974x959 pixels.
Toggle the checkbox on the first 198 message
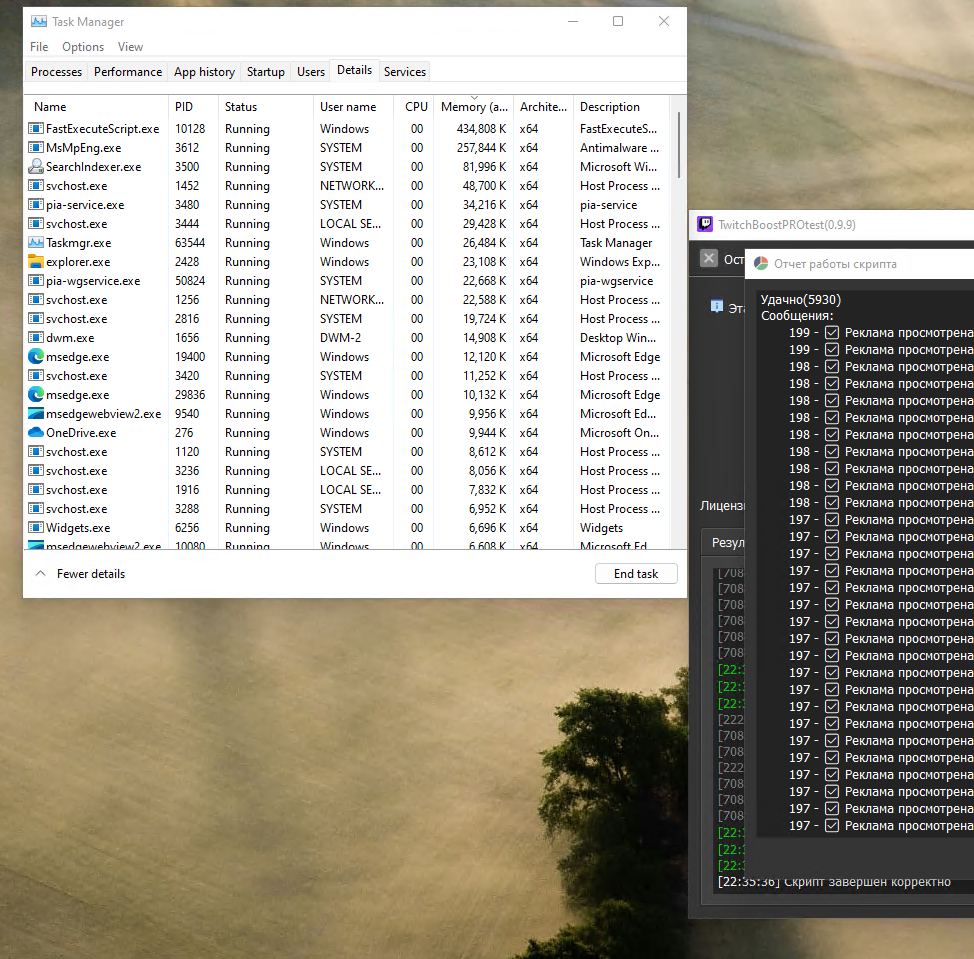click(831, 367)
